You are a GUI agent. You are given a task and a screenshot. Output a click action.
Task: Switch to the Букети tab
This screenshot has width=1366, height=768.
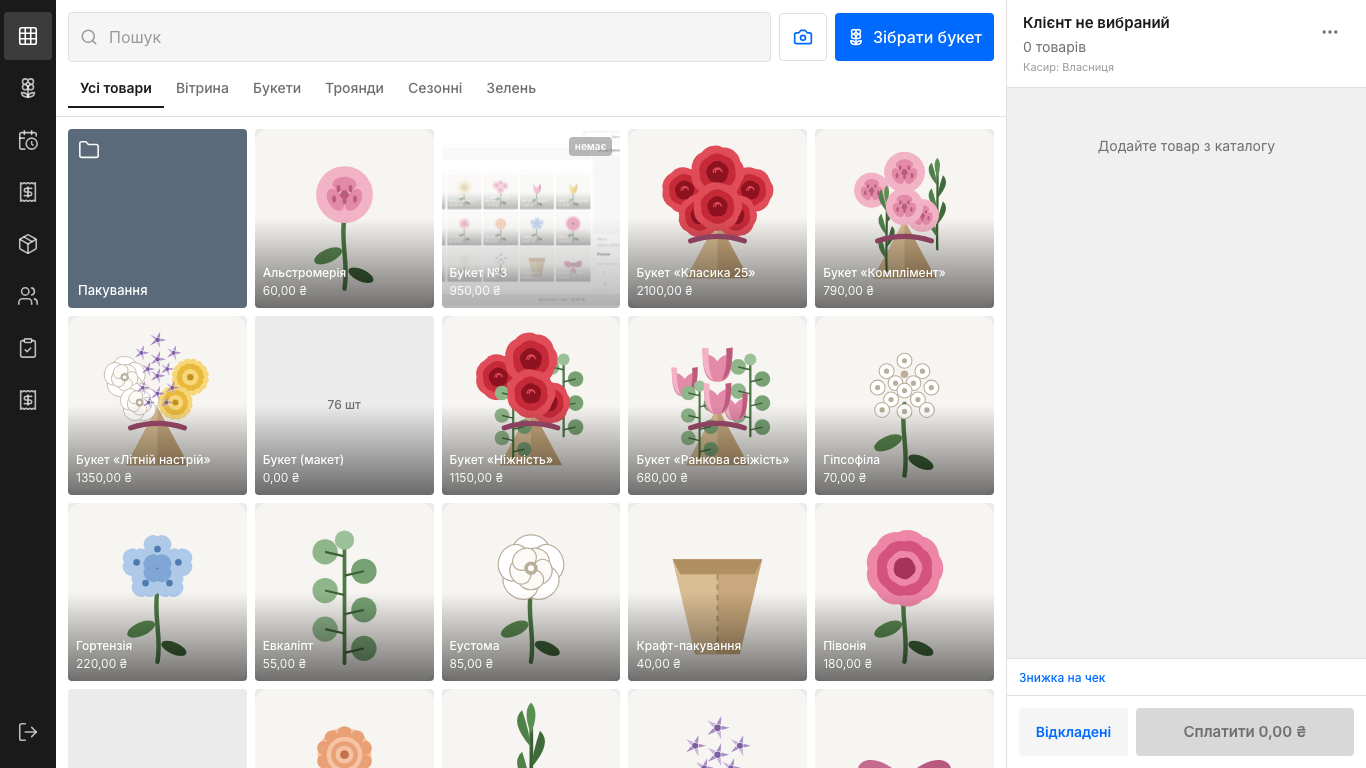(x=277, y=88)
